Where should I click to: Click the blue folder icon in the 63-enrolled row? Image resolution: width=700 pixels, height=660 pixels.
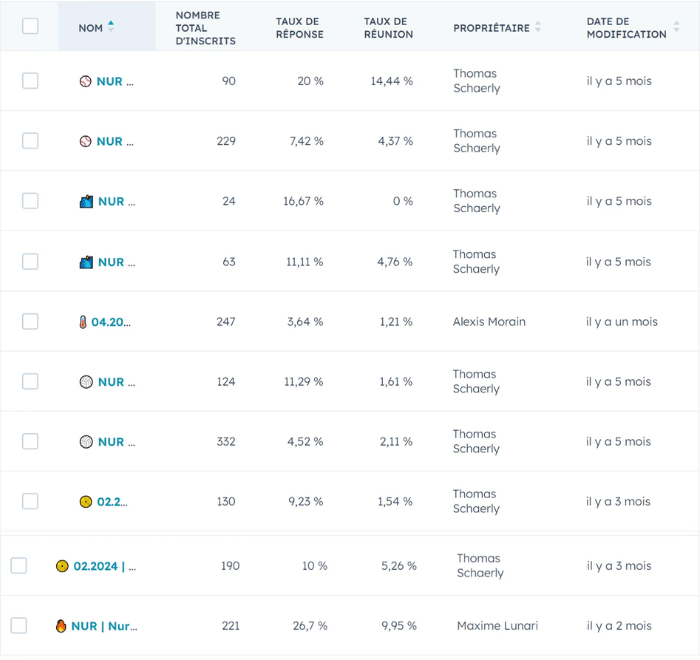pos(86,262)
